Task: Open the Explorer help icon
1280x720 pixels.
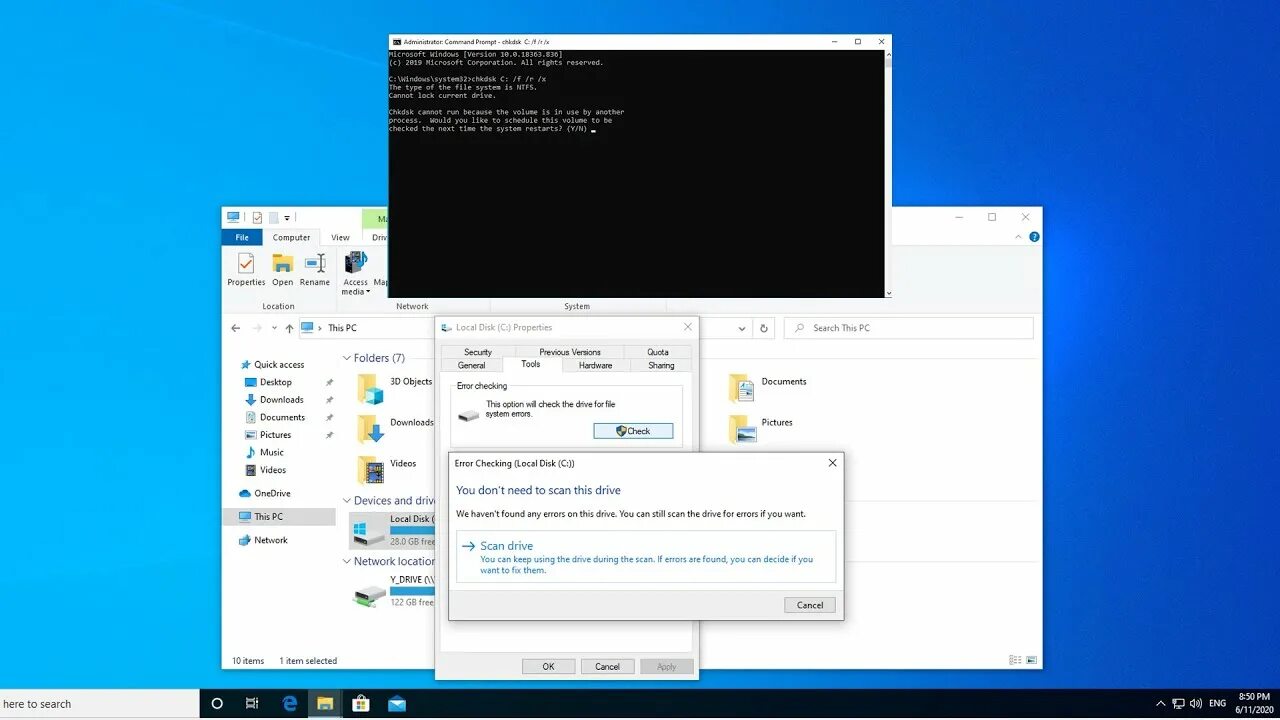Action: [1034, 237]
